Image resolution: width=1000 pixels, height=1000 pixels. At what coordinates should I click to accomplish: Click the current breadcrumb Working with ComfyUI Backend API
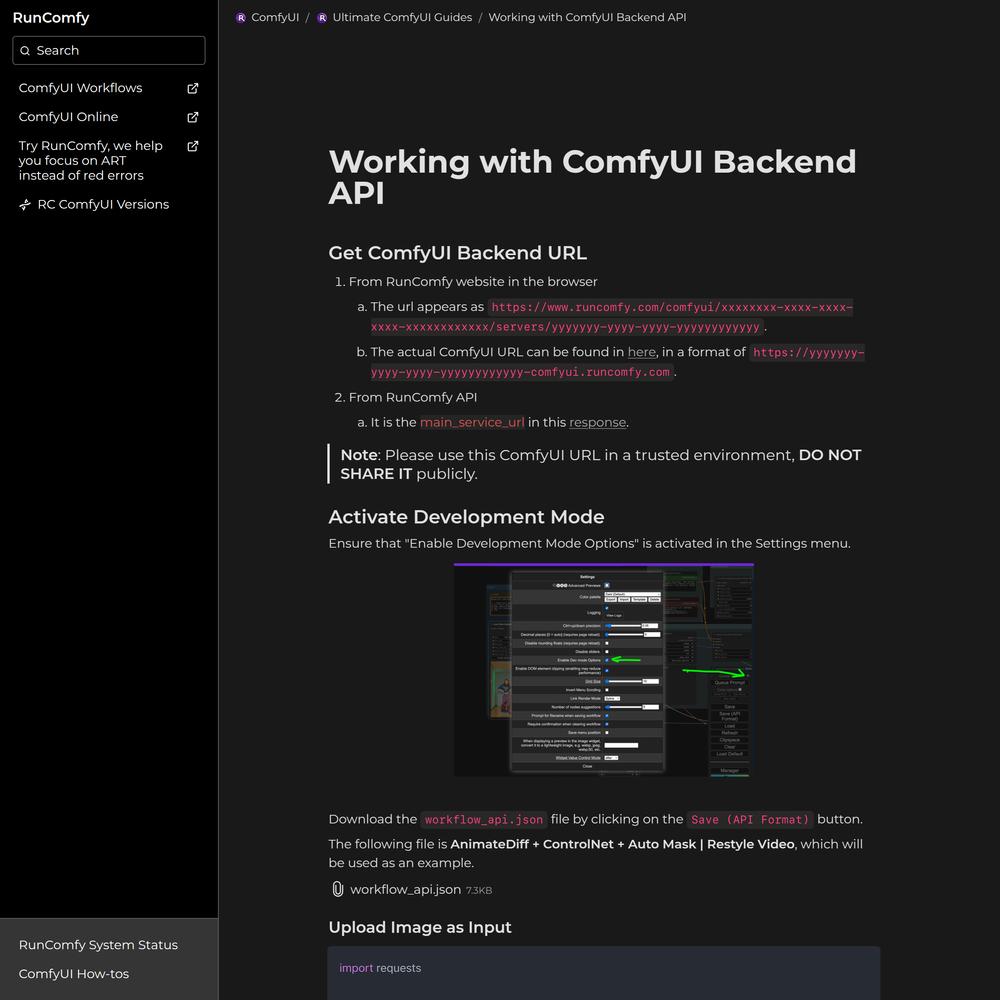[x=587, y=18]
